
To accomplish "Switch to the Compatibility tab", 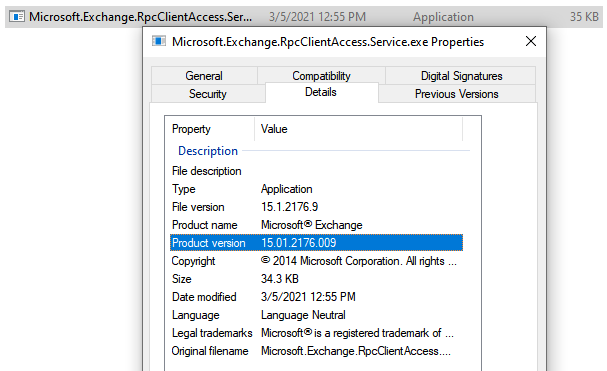I will [321, 75].
